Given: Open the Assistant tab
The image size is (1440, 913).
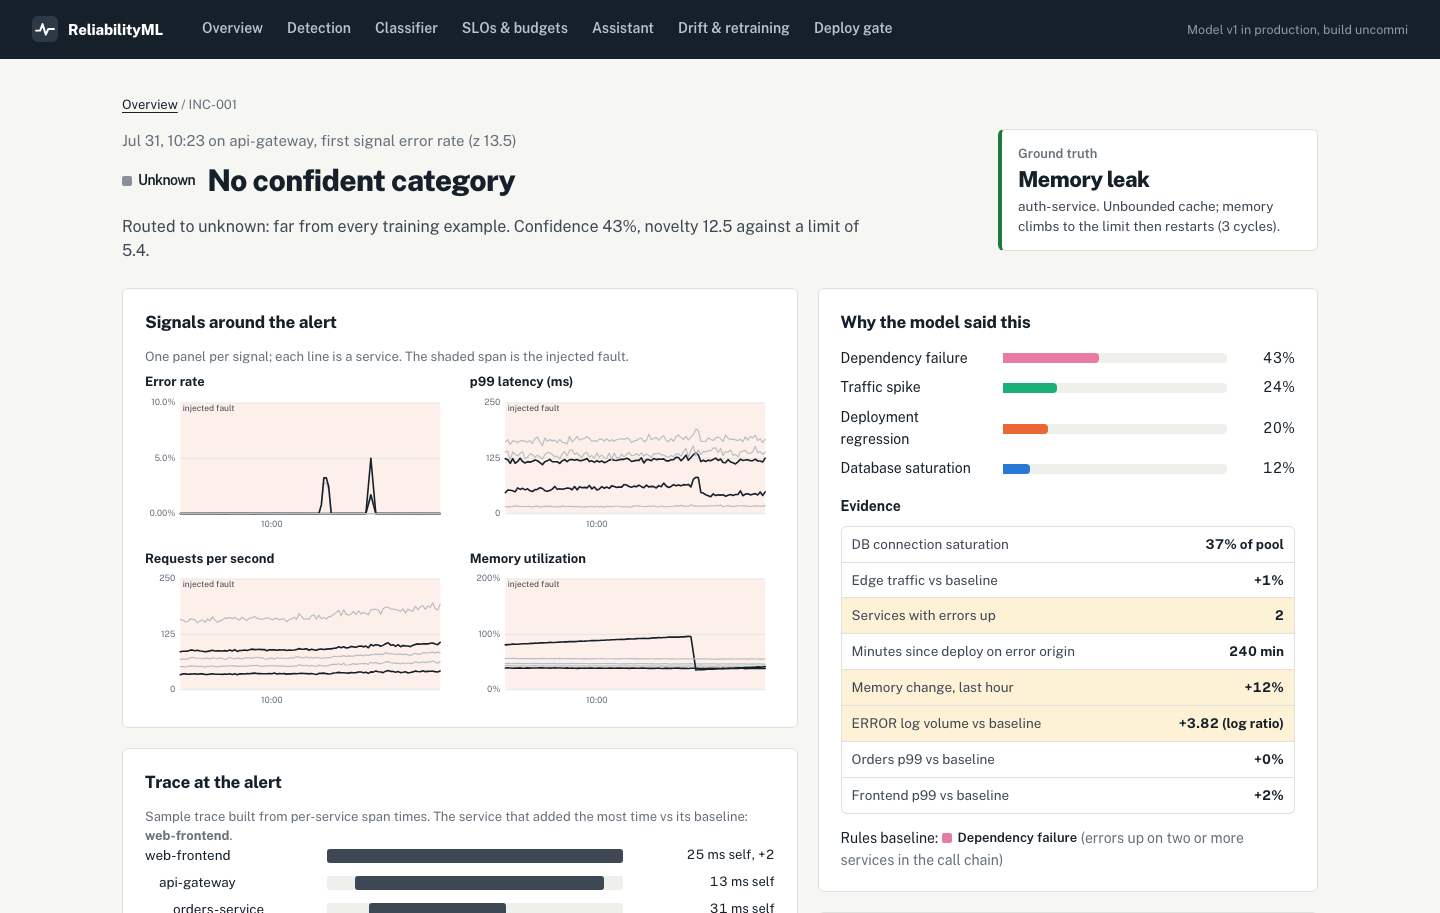Looking at the screenshot, I should (x=623, y=28).
